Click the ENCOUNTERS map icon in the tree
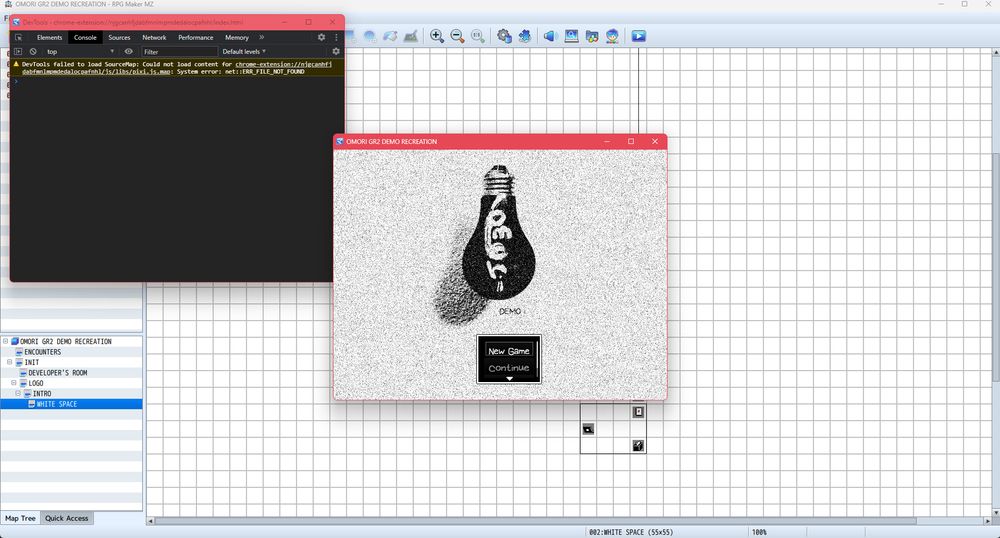Screen dimensions: 1000x538 click(19, 352)
